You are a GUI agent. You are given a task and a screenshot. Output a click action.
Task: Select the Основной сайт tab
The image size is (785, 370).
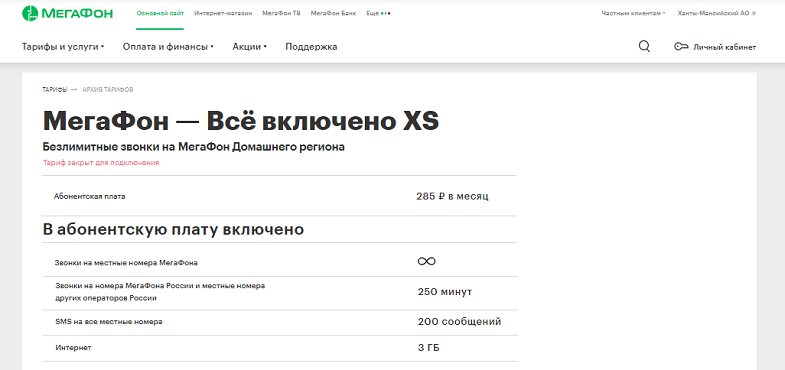pyautogui.click(x=160, y=14)
